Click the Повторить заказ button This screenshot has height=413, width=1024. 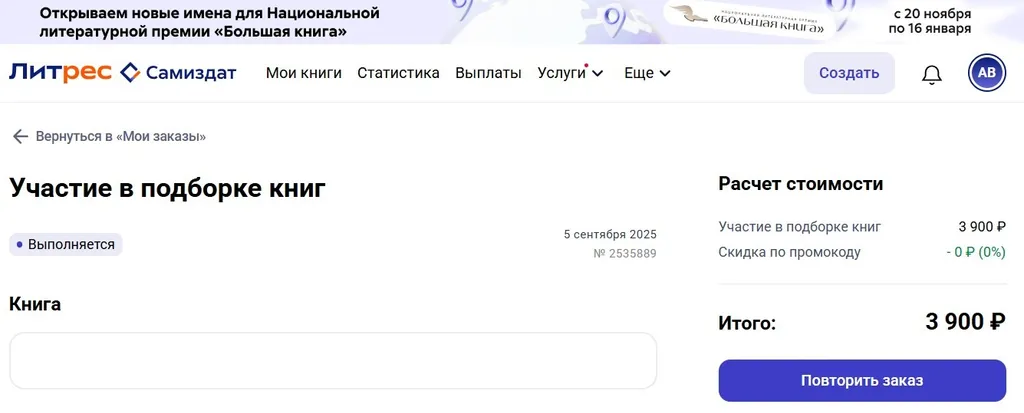pos(862,380)
